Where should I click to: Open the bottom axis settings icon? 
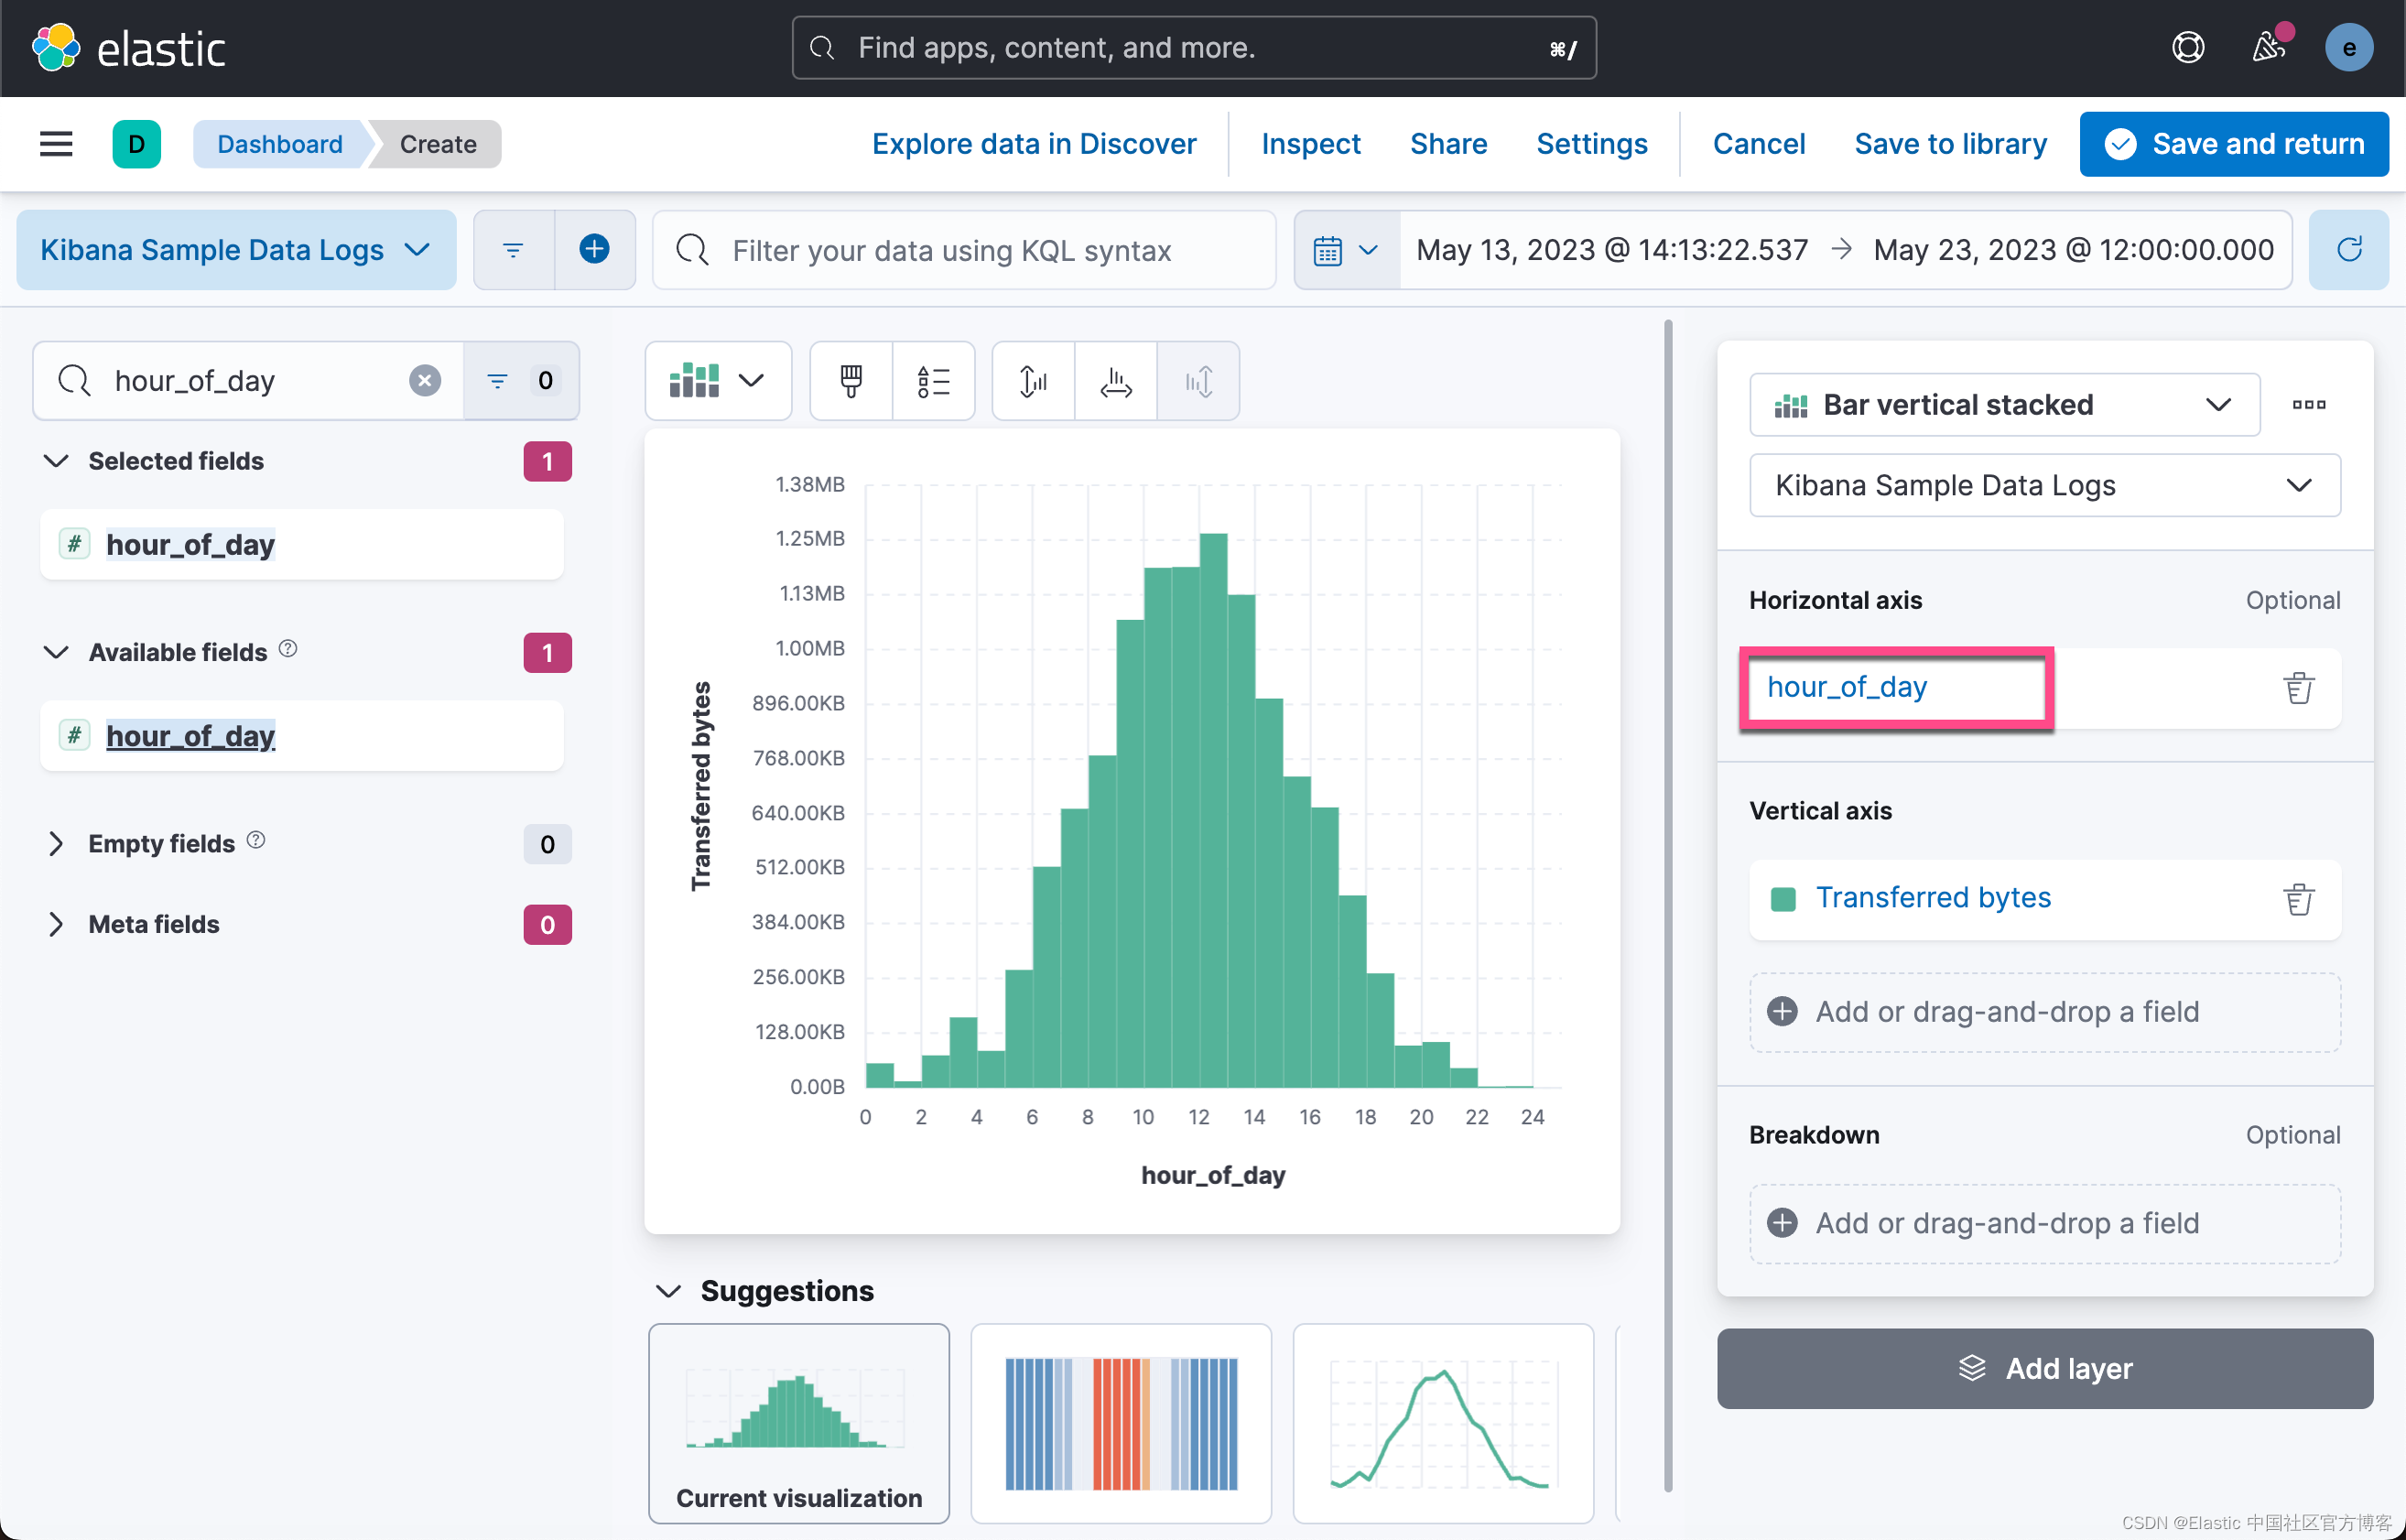[1114, 380]
